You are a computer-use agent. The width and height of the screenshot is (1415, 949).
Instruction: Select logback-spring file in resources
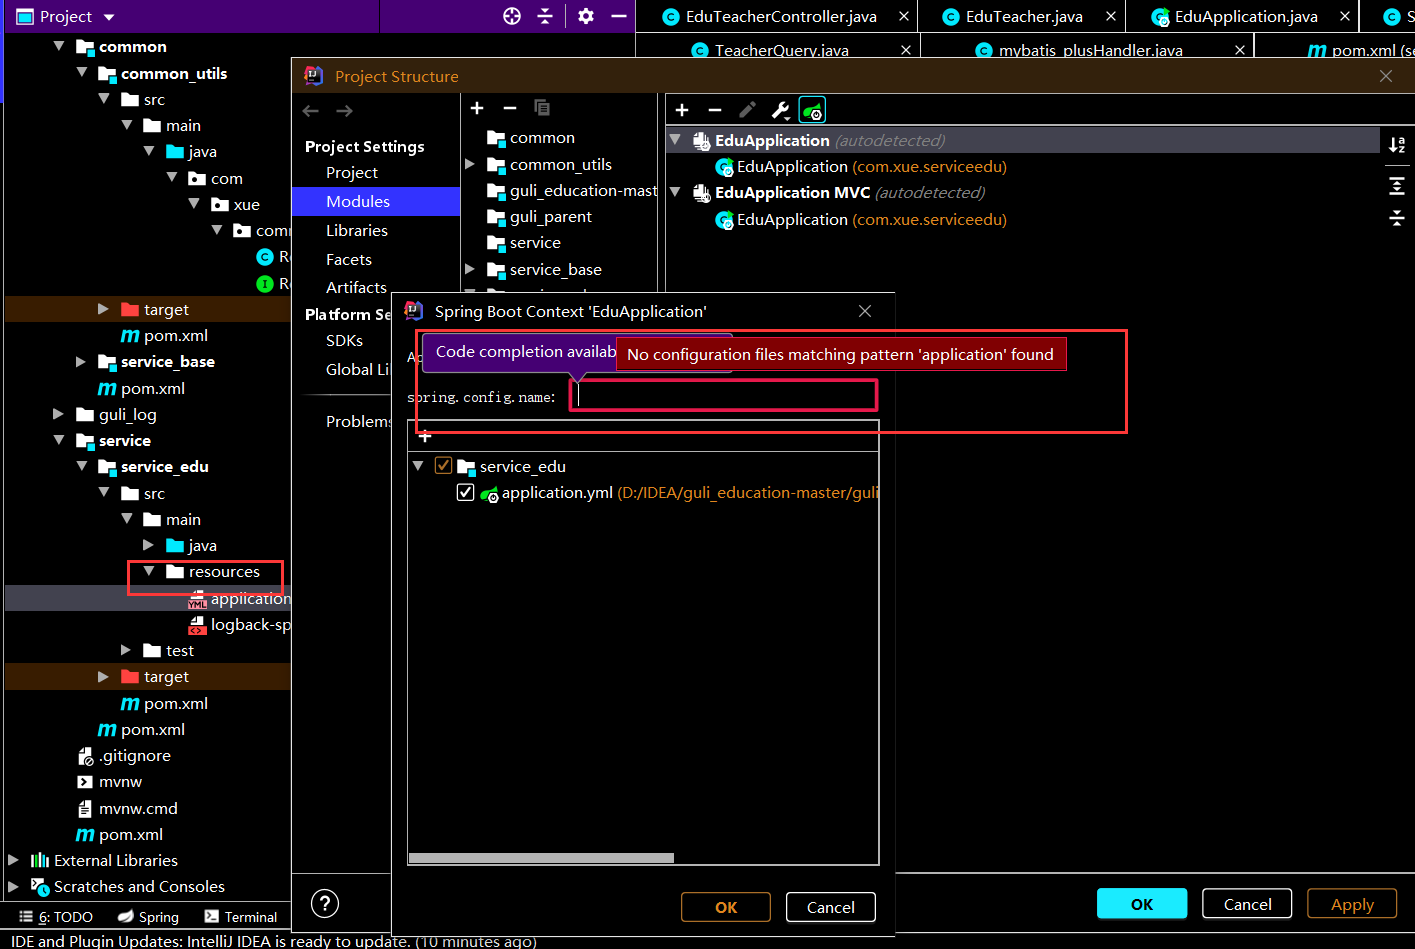pos(240,624)
